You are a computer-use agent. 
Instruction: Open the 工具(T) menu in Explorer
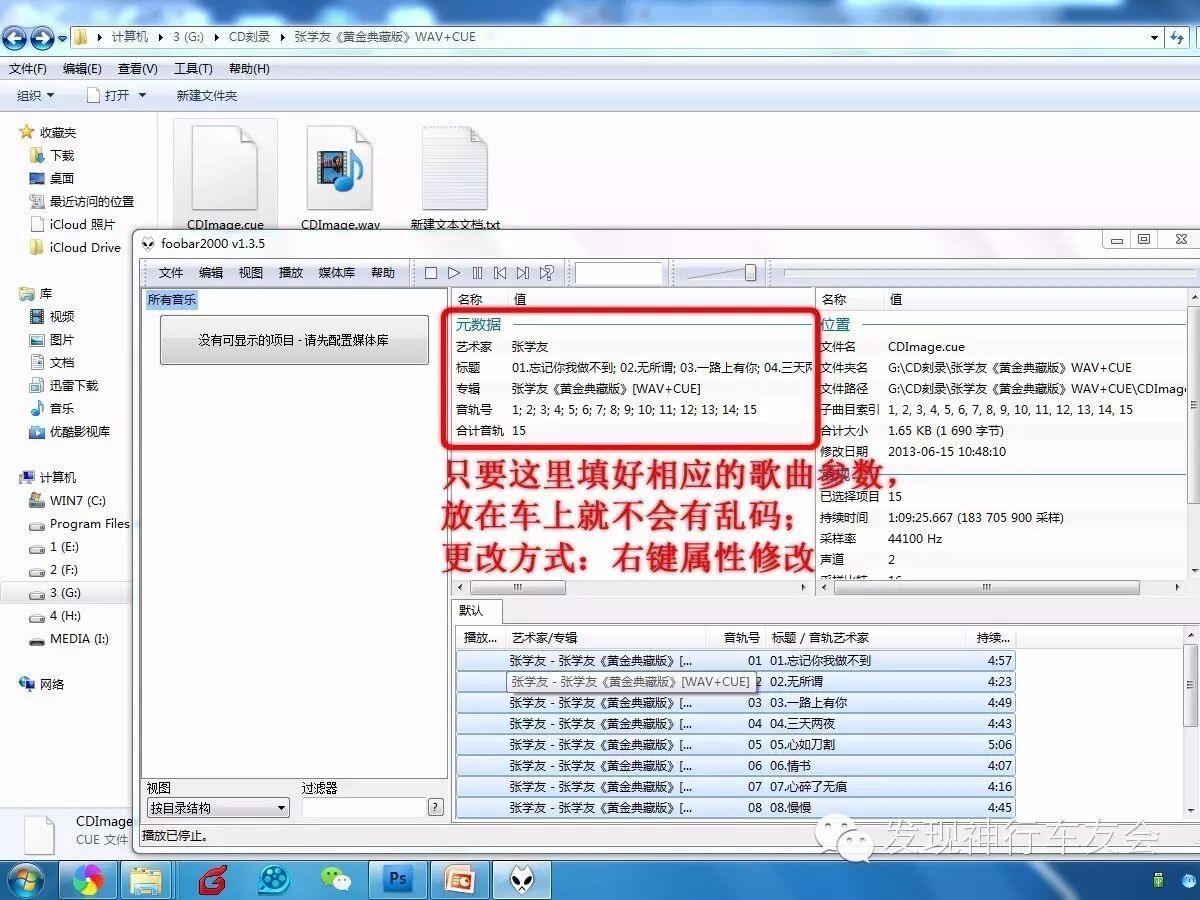pyautogui.click(x=193, y=69)
